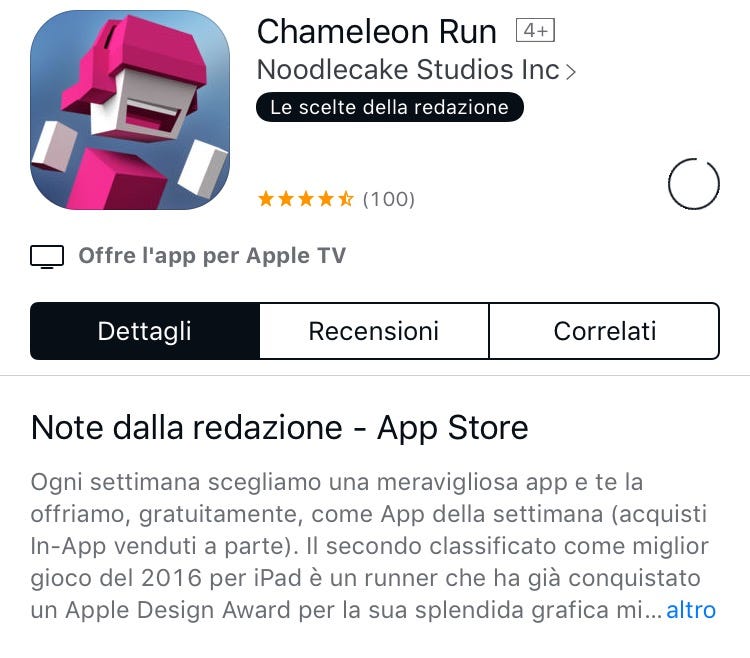Tap the orange star rating
Viewport: 750px width, 658px height.
point(306,198)
